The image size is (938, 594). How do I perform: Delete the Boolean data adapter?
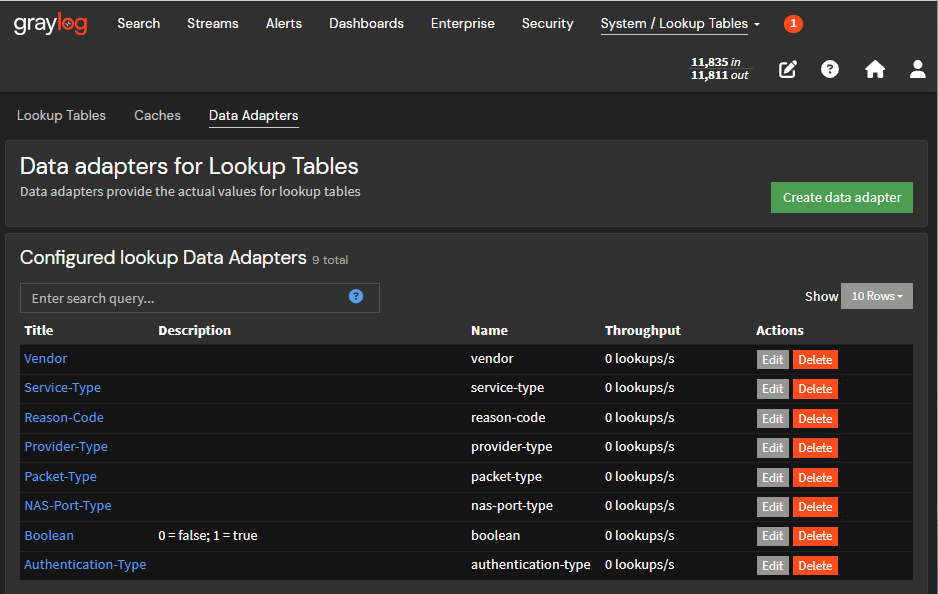tap(814, 536)
